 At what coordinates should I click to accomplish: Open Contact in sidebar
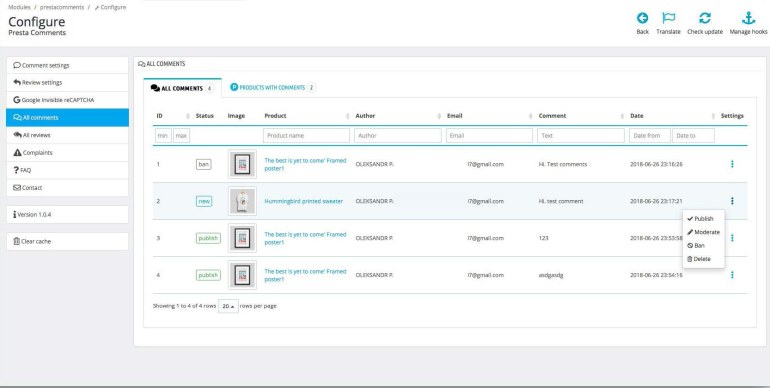tap(67, 188)
